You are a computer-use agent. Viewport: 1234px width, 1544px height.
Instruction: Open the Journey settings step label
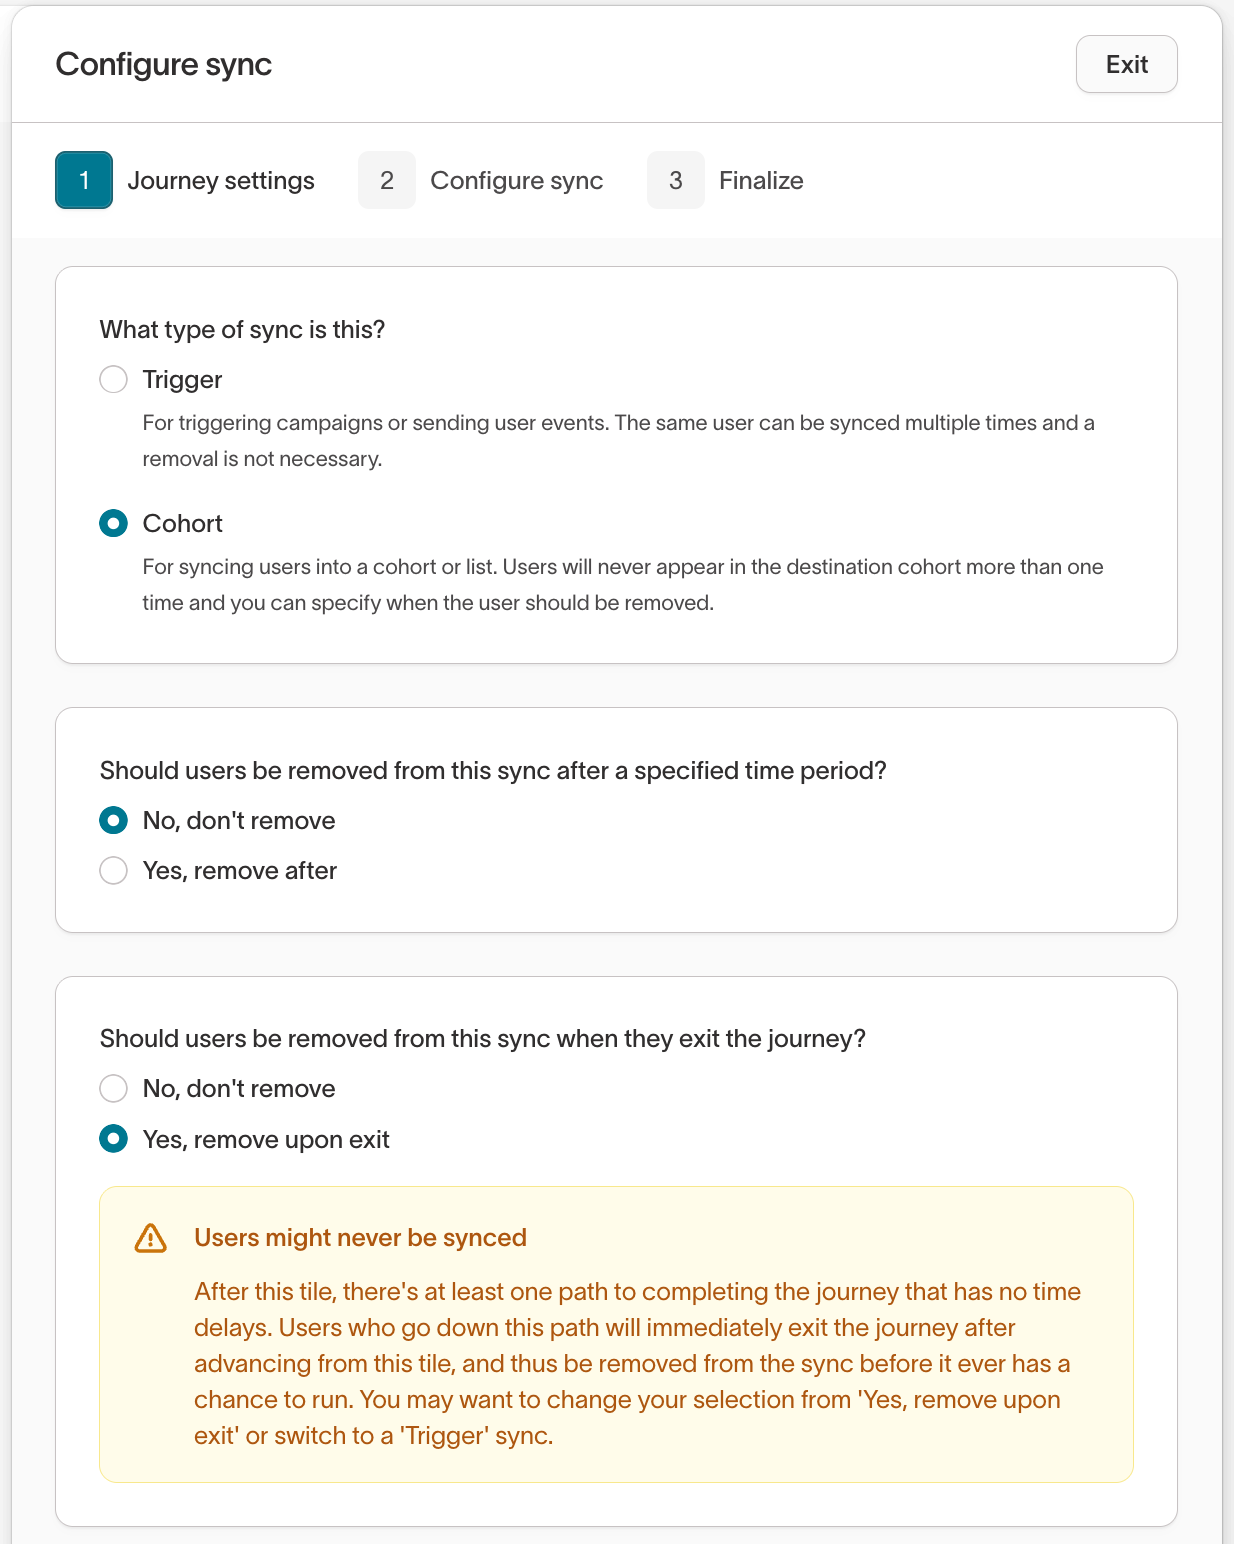pyautogui.click(x=221, y=180)
